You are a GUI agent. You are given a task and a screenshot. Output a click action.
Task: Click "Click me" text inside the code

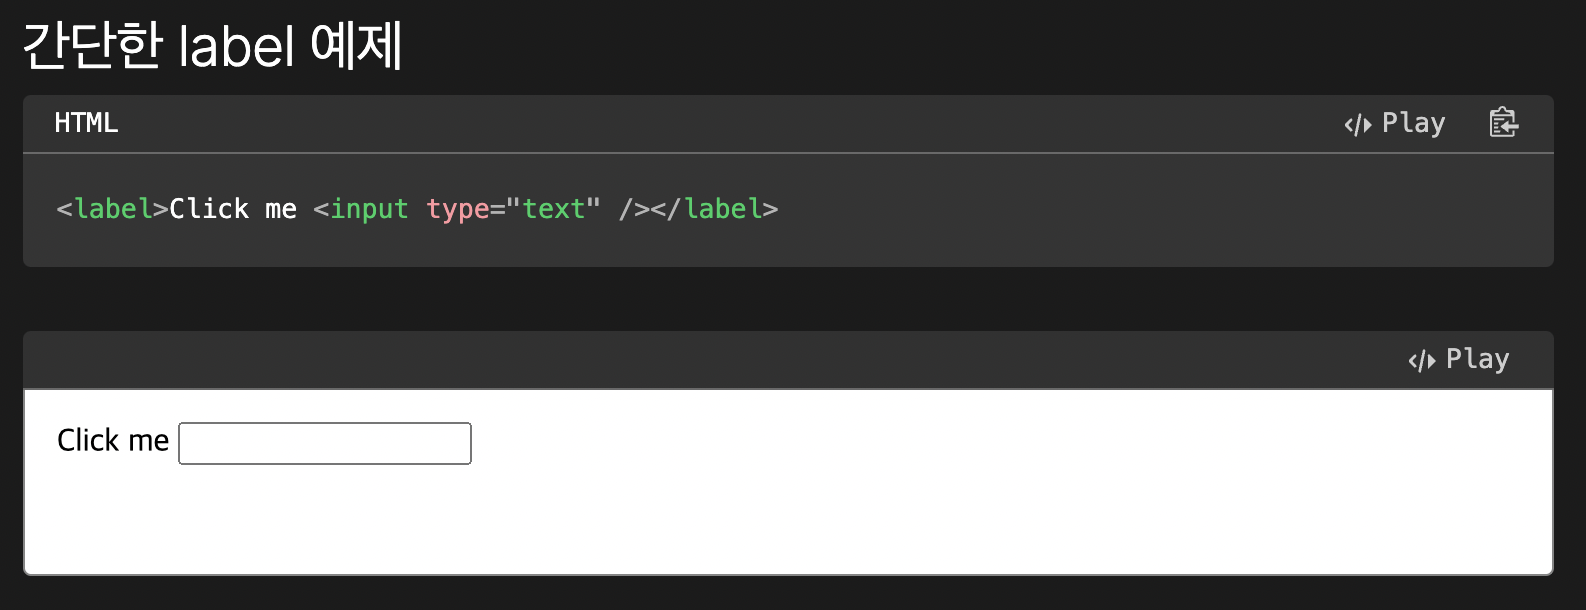(232, 209)
